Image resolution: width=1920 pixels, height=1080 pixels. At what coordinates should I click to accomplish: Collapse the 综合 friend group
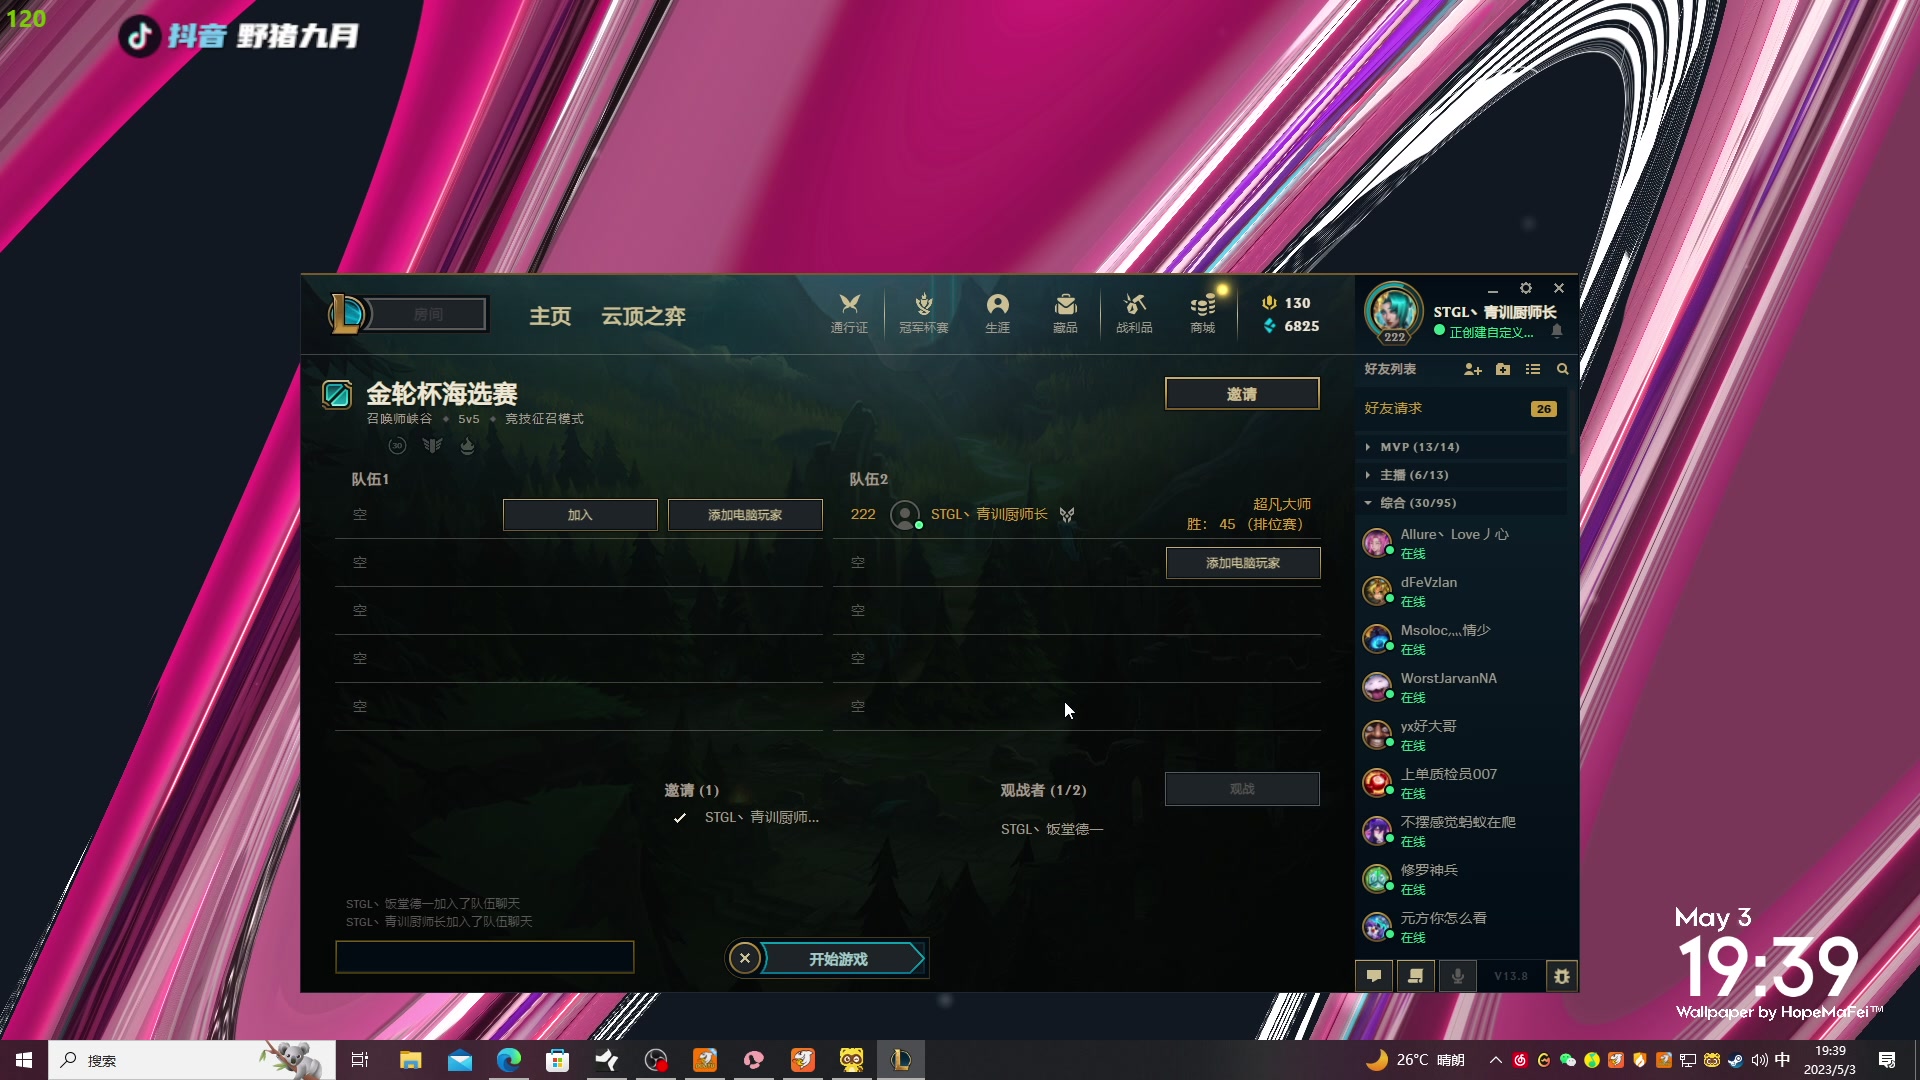pos(1461,503)
